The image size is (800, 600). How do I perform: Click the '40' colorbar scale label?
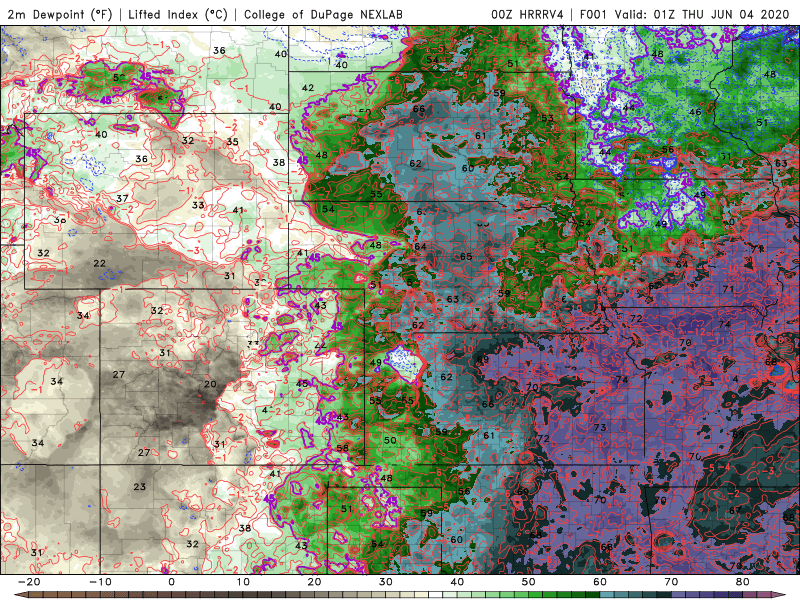point(457,582)
